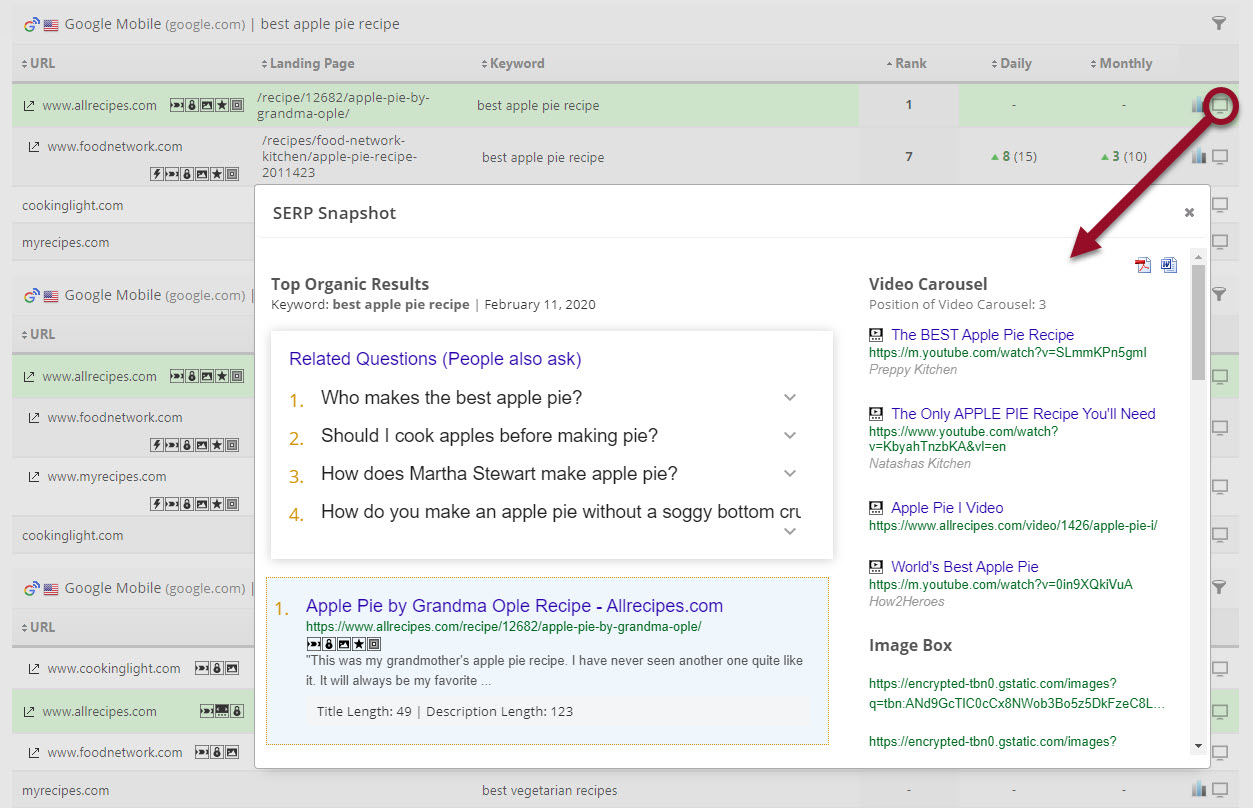This screenshot has height=808, width=1253.
Task: Click the filter funnel icon at top right
Action: [x=1219, y=23]
